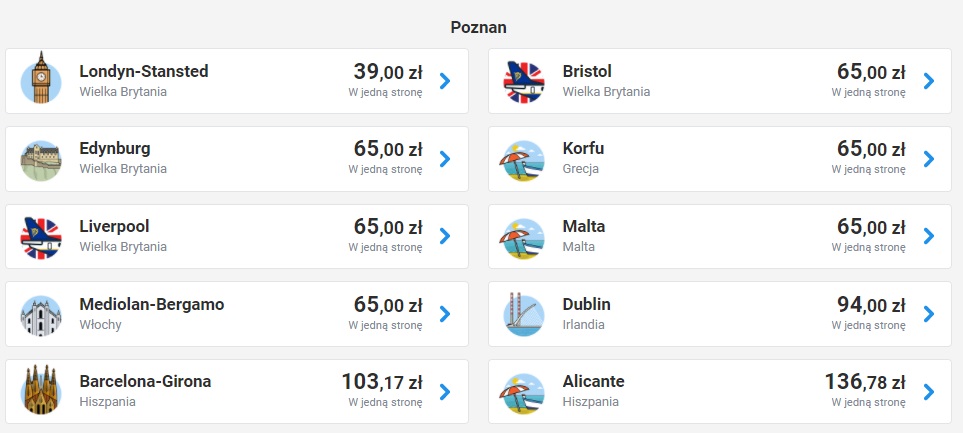
Task: Click the Milan cathedral icon
Action: coord(41,314)
